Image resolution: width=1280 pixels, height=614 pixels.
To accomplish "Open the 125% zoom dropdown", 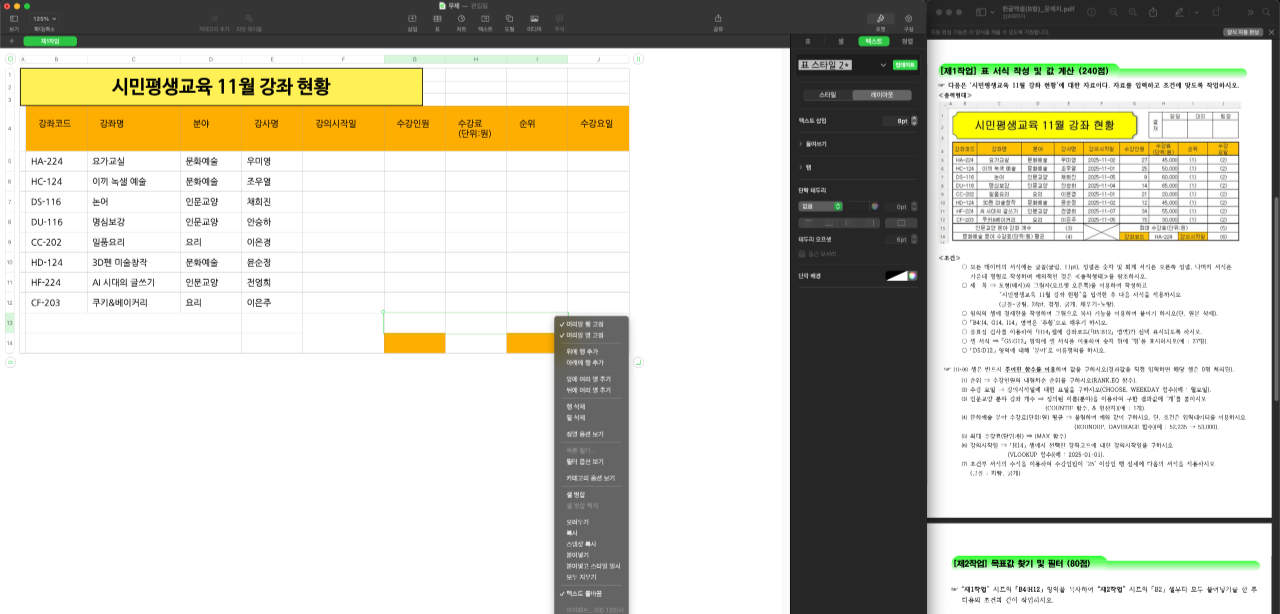I will pyautogui.click(x=44, y=19).
